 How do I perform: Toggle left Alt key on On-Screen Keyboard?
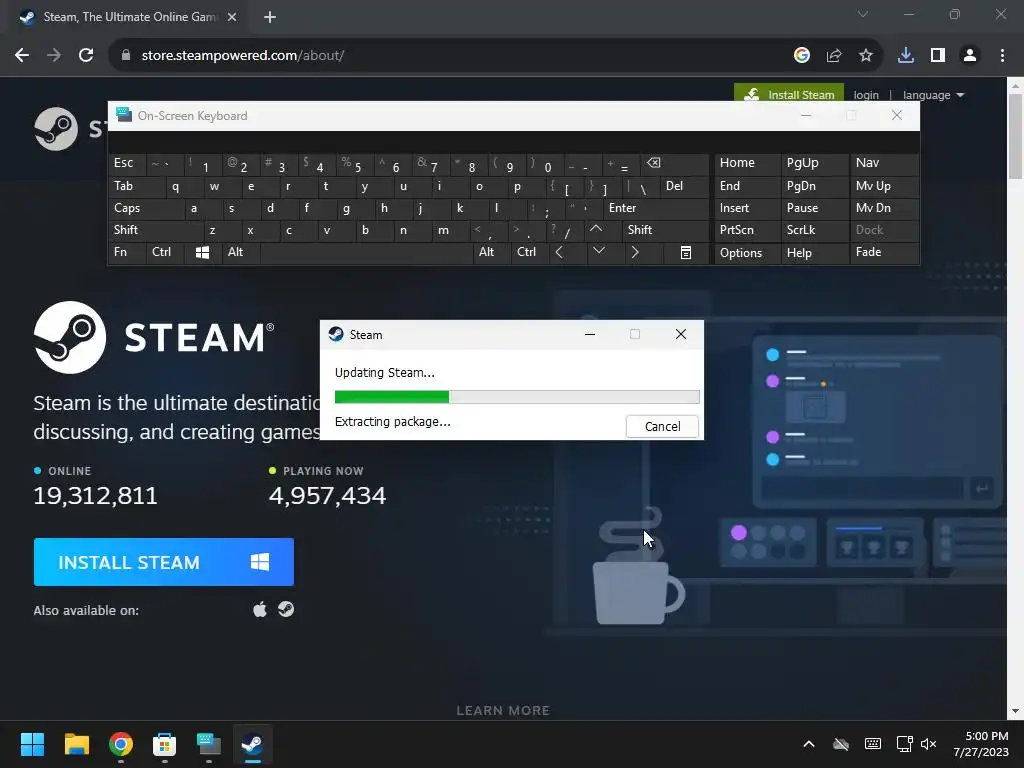pyautogui.click(x=241, y=252)
